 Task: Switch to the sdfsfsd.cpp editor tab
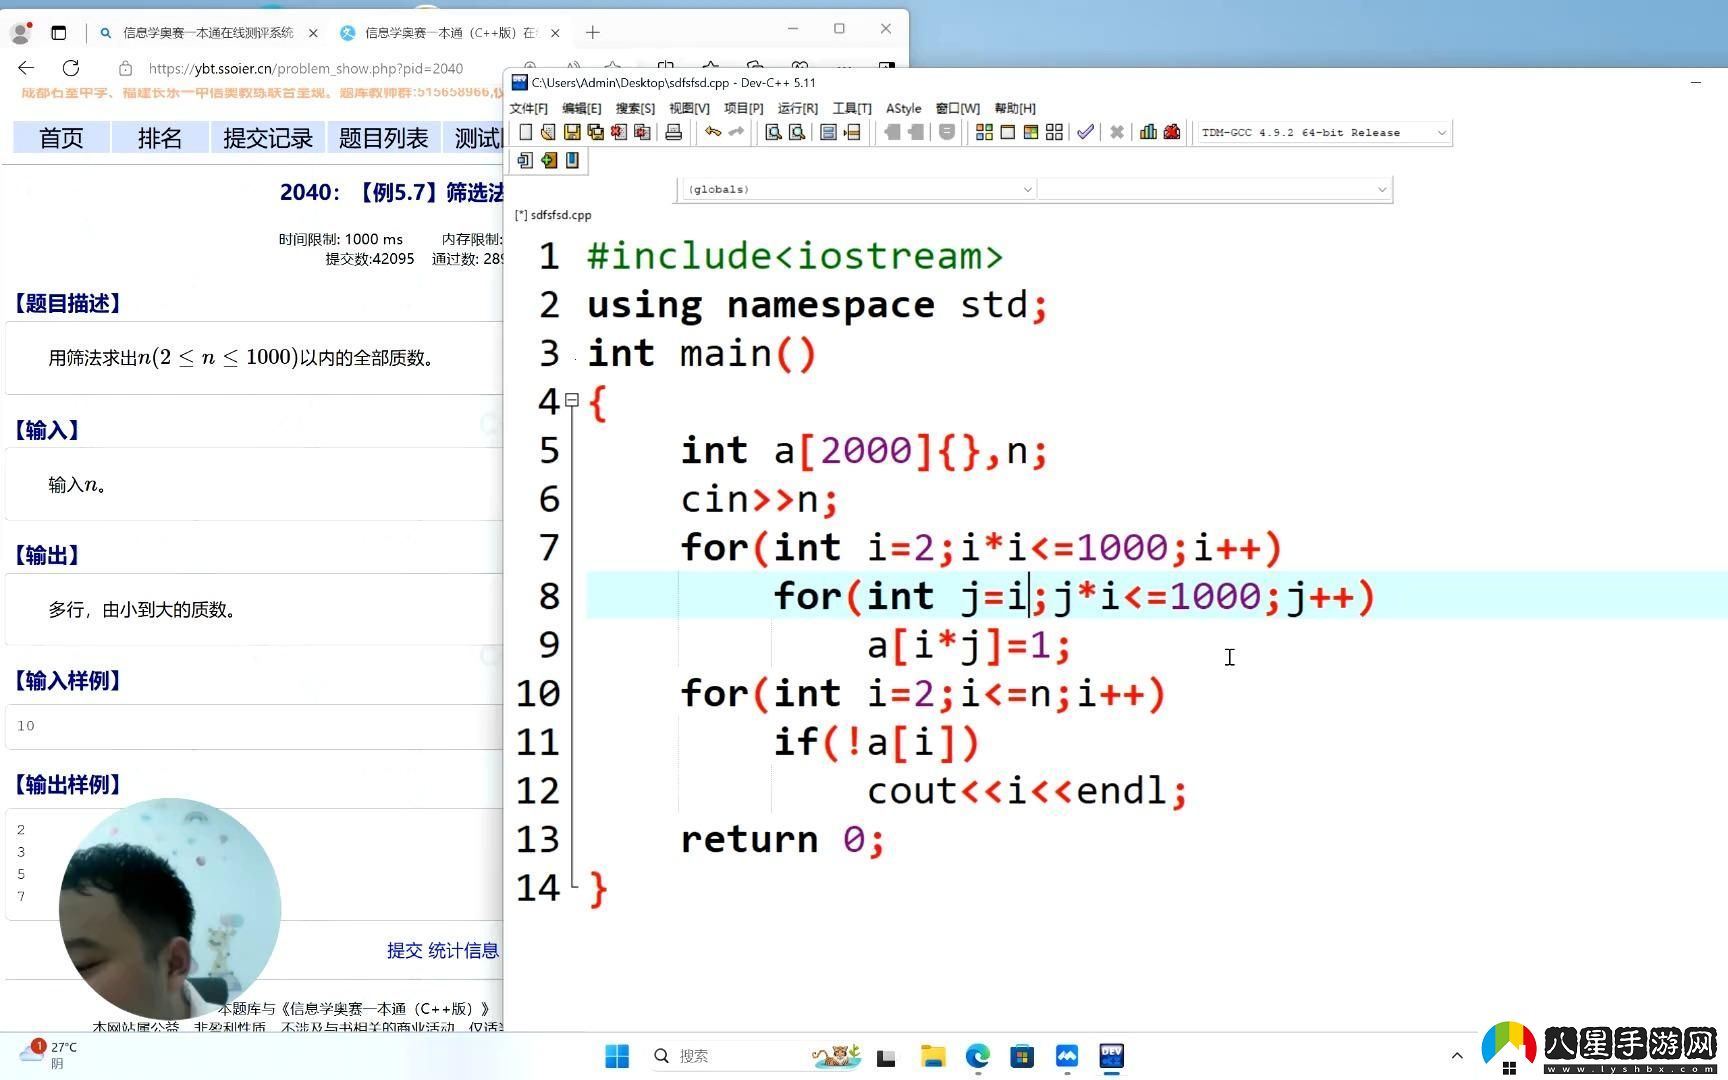(553, 215)
